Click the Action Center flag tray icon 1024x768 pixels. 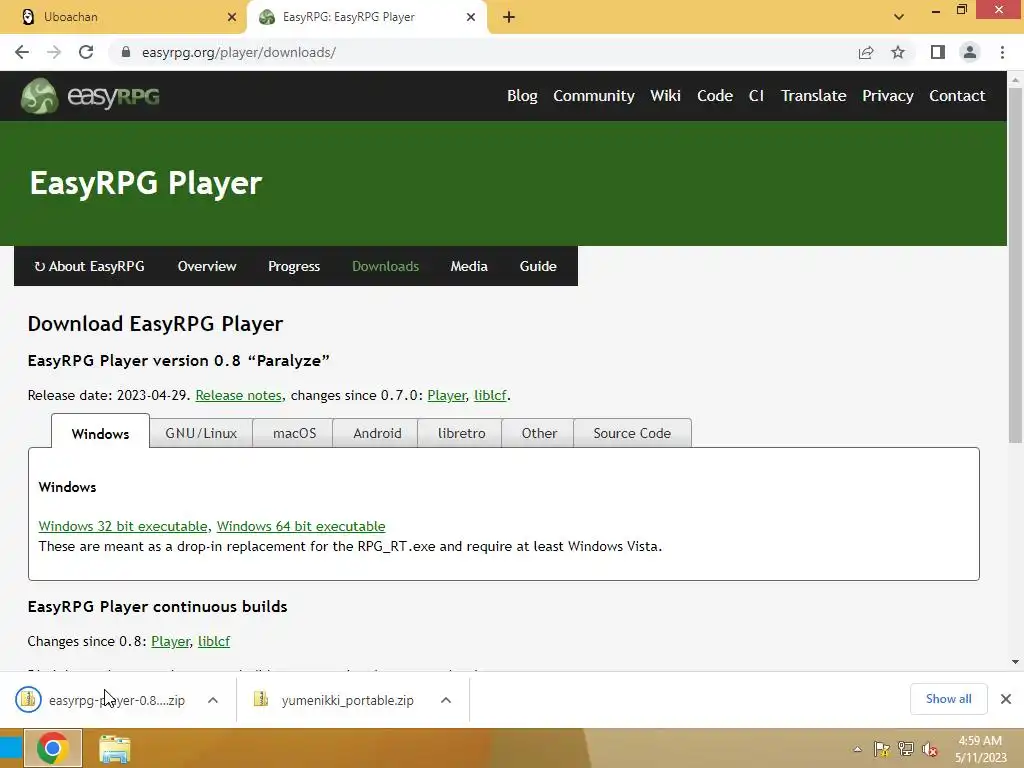click(882, 749)
